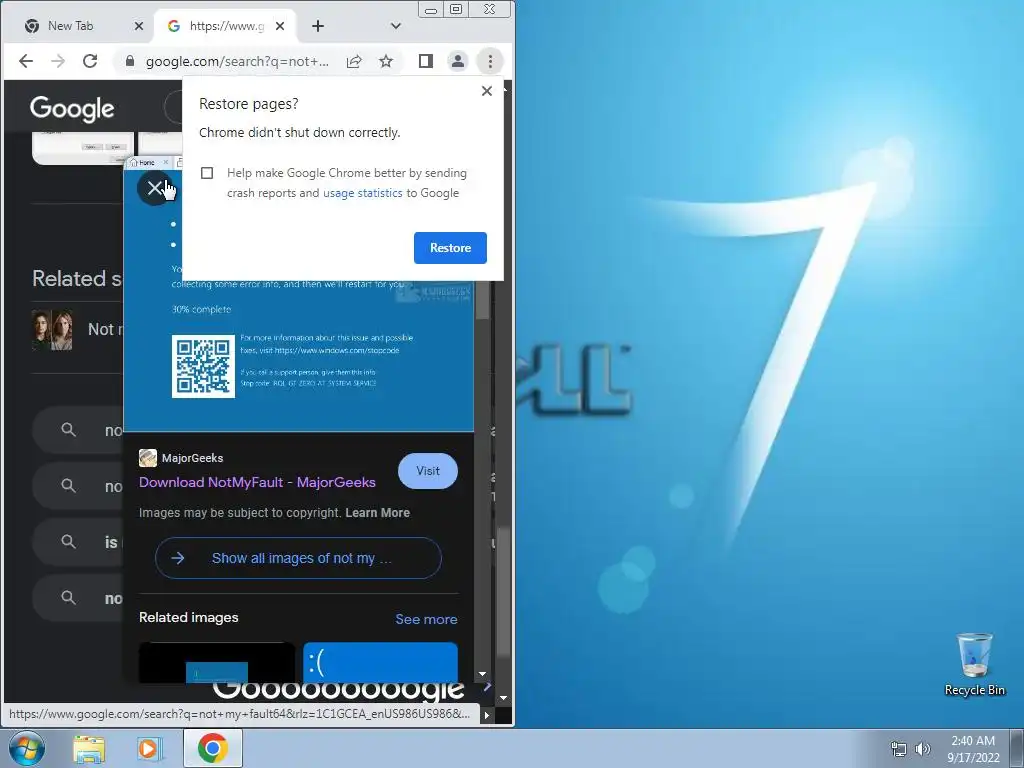1024x768 pixels.
Task: Open Chrome's three-dot menu
Action: [490, 61]
